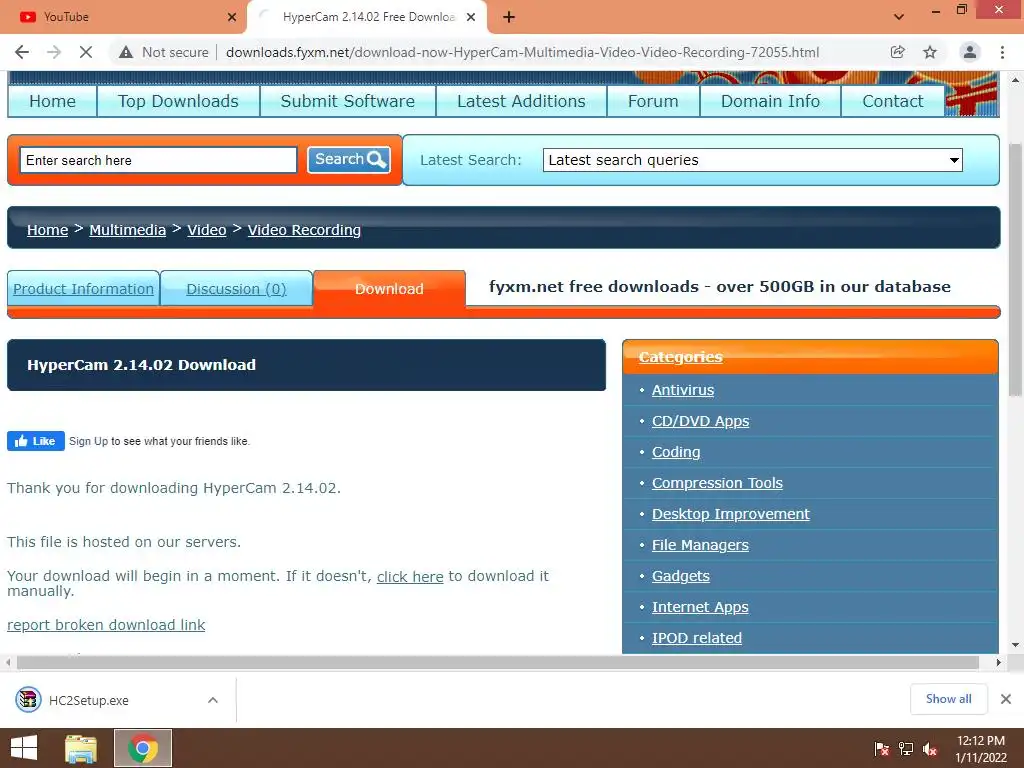The image size is (1024, 768).
Task: Click the 'click here' manual download link
Action: [x=410, y=577]
